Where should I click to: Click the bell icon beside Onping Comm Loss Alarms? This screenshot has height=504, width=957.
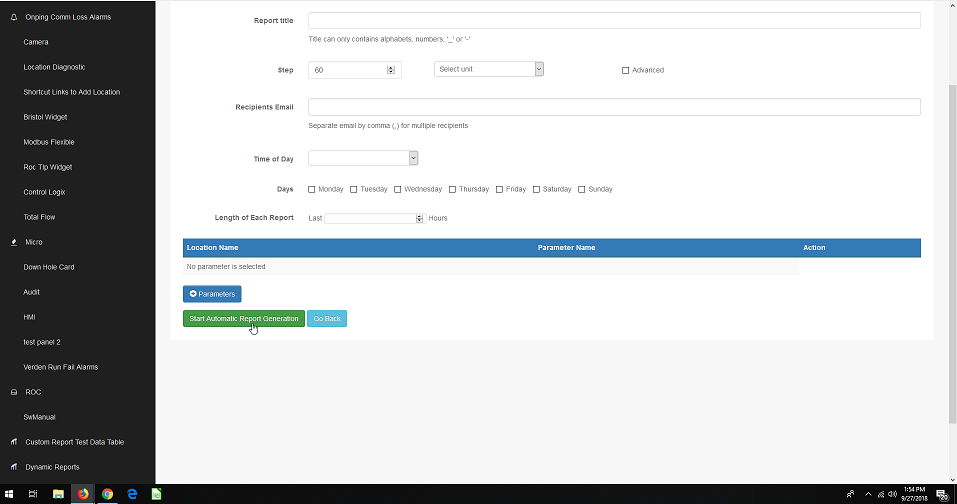click(x=14, y=17)
